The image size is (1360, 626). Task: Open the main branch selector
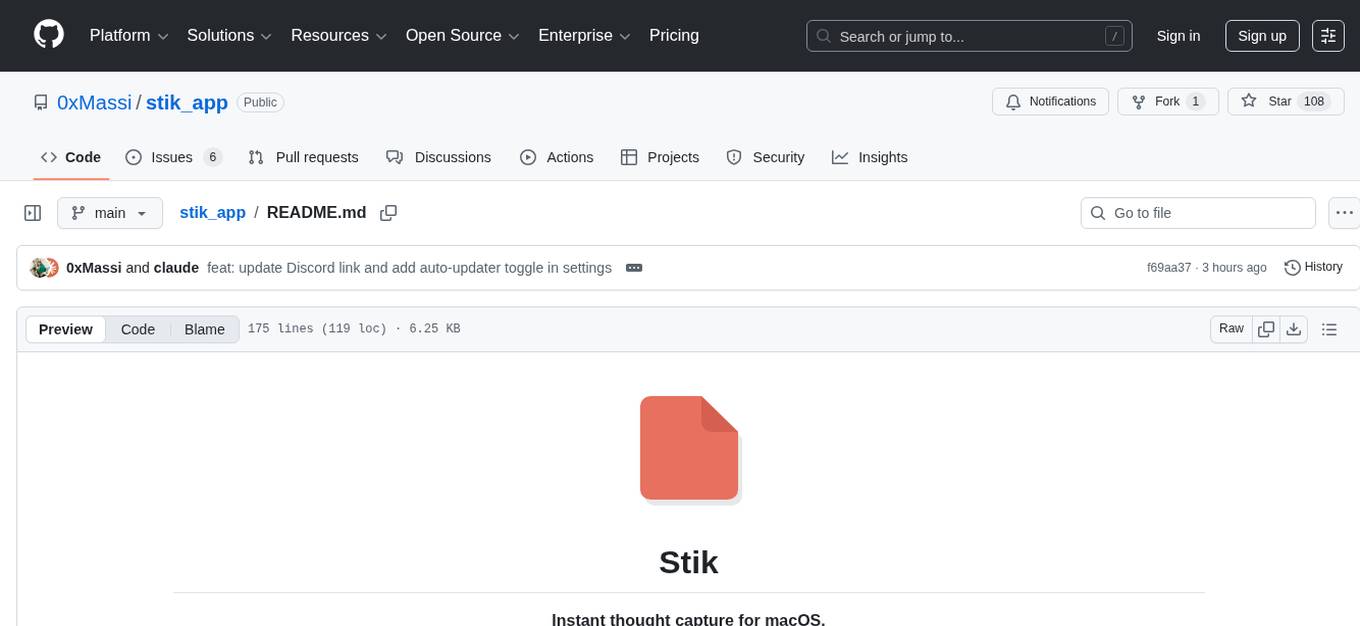(x=109, y=212)
